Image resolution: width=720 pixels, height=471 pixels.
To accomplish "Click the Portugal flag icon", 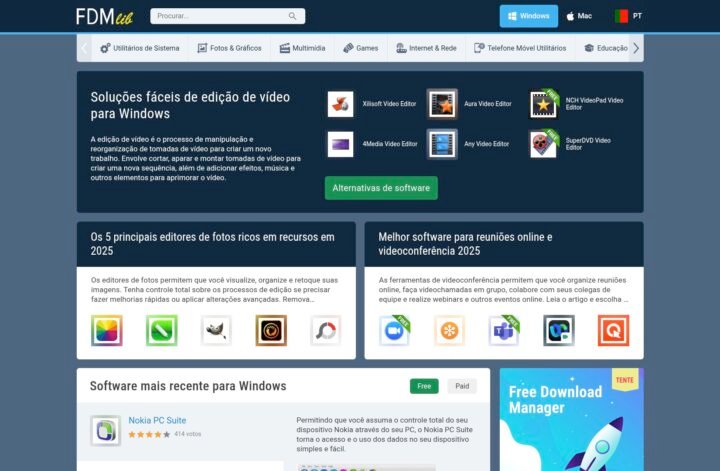I will (621, 16).
